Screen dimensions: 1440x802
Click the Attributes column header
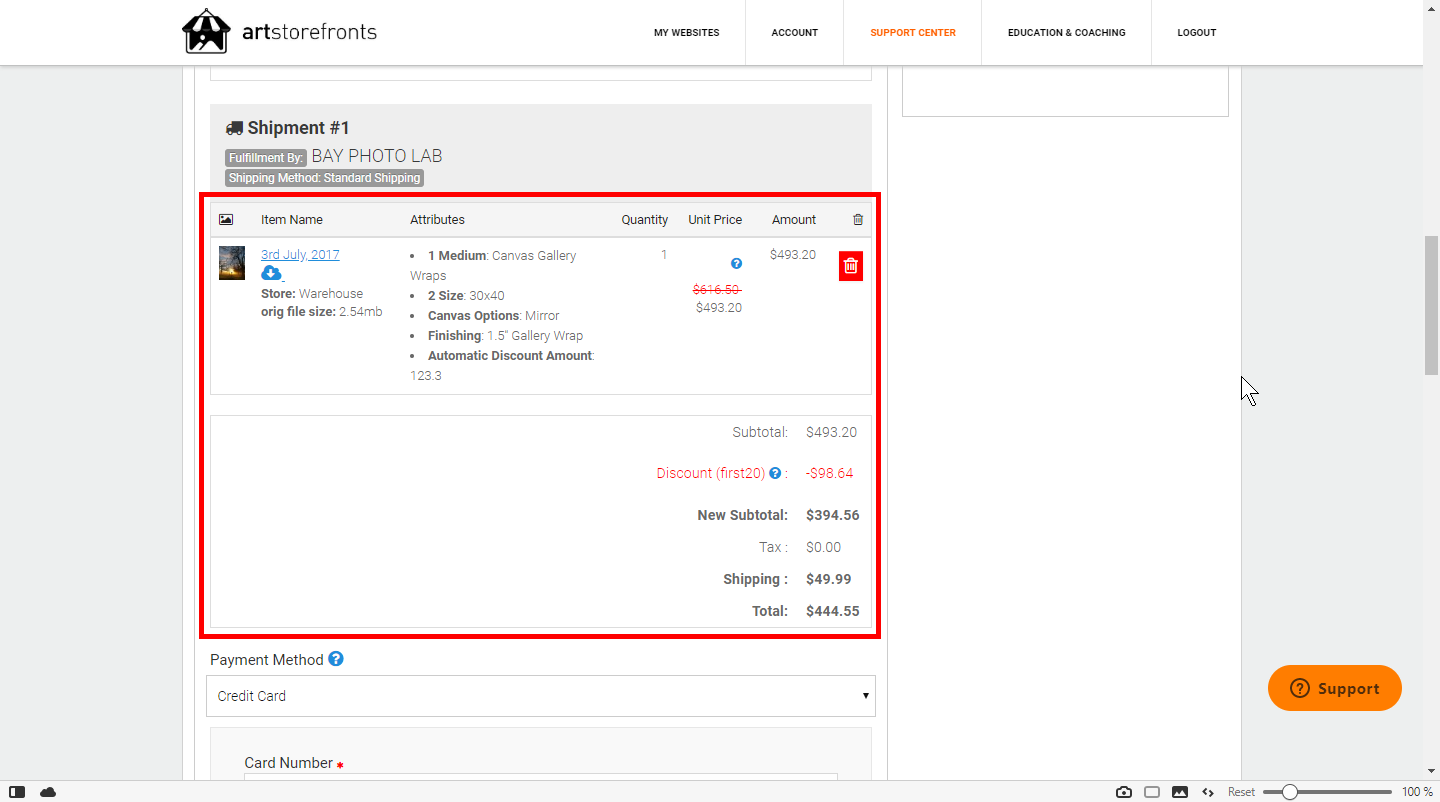pos(437,220)
